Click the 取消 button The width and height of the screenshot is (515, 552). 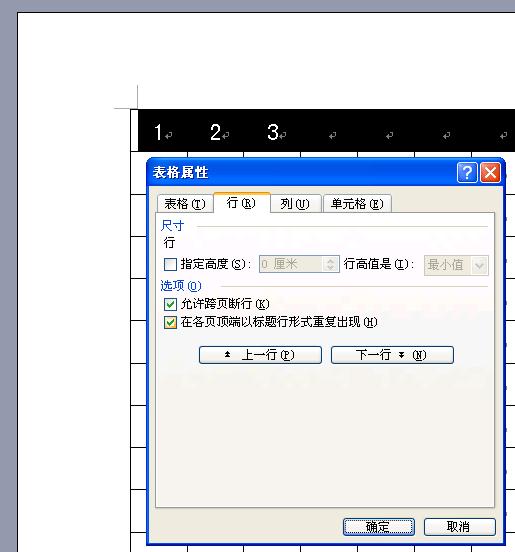(459, 527)
